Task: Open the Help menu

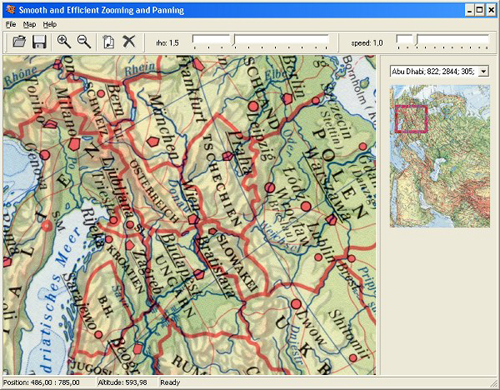Action: tap(50, 24)
